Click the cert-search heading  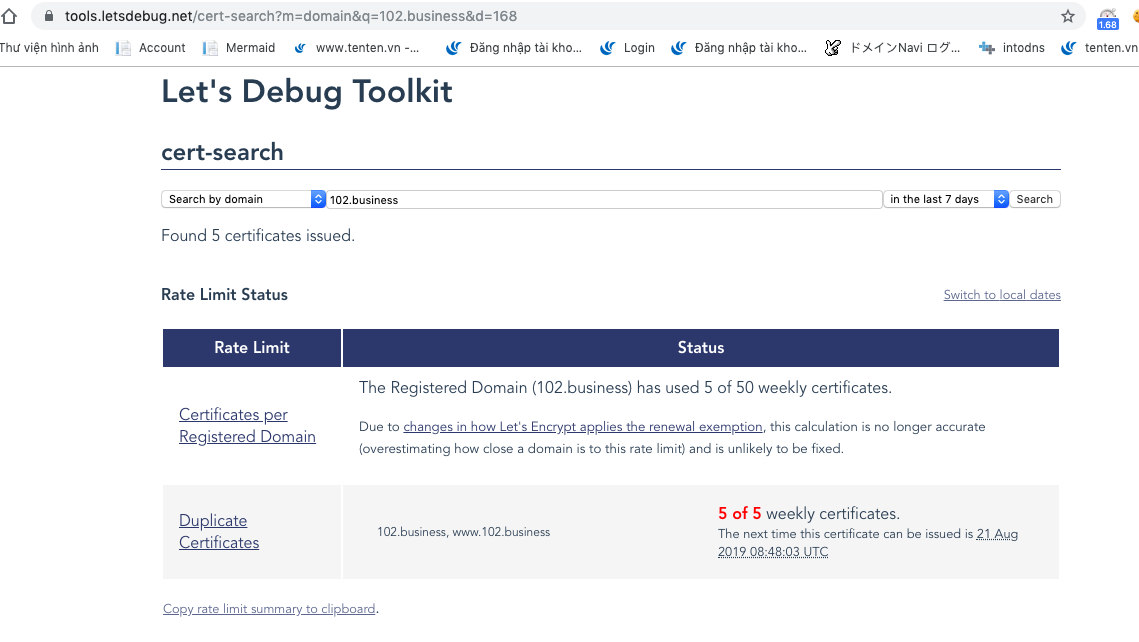(222, 153)
